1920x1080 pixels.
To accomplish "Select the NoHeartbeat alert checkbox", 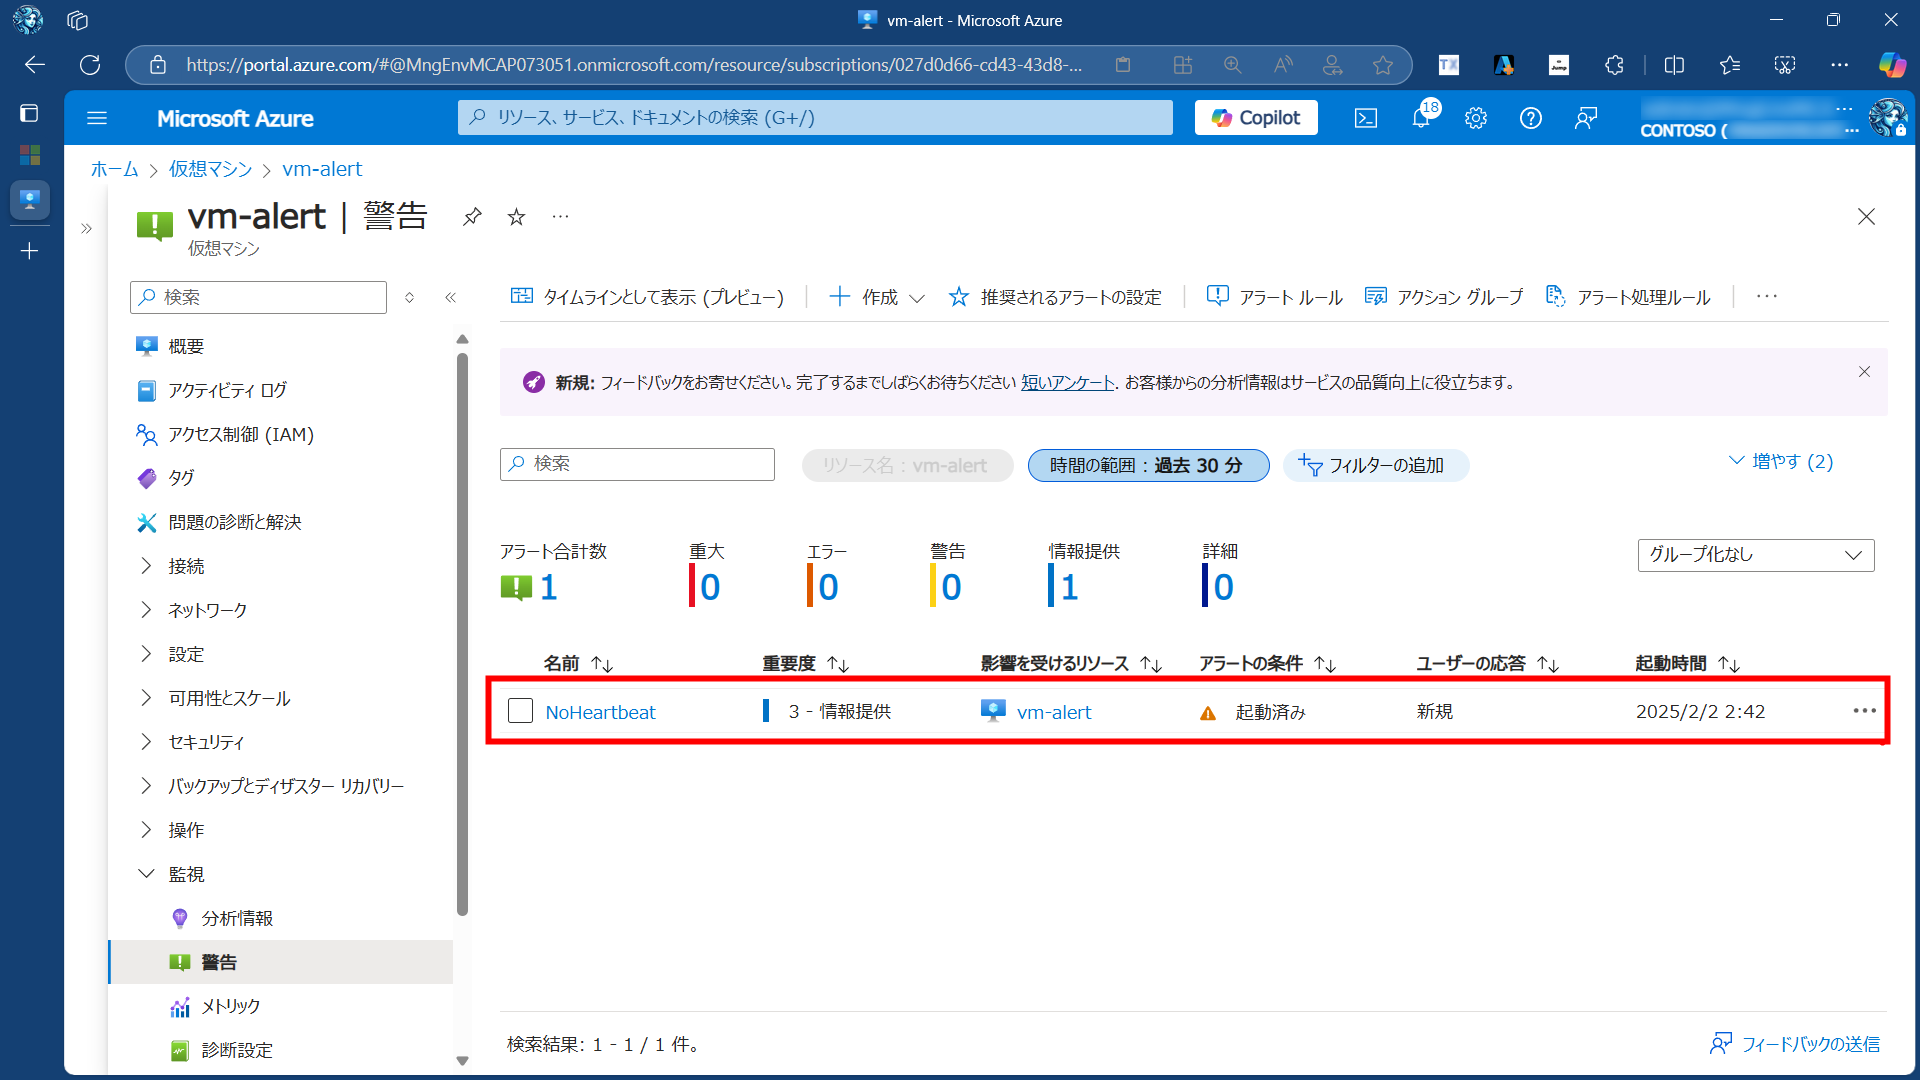I will (x=520, y=711).
